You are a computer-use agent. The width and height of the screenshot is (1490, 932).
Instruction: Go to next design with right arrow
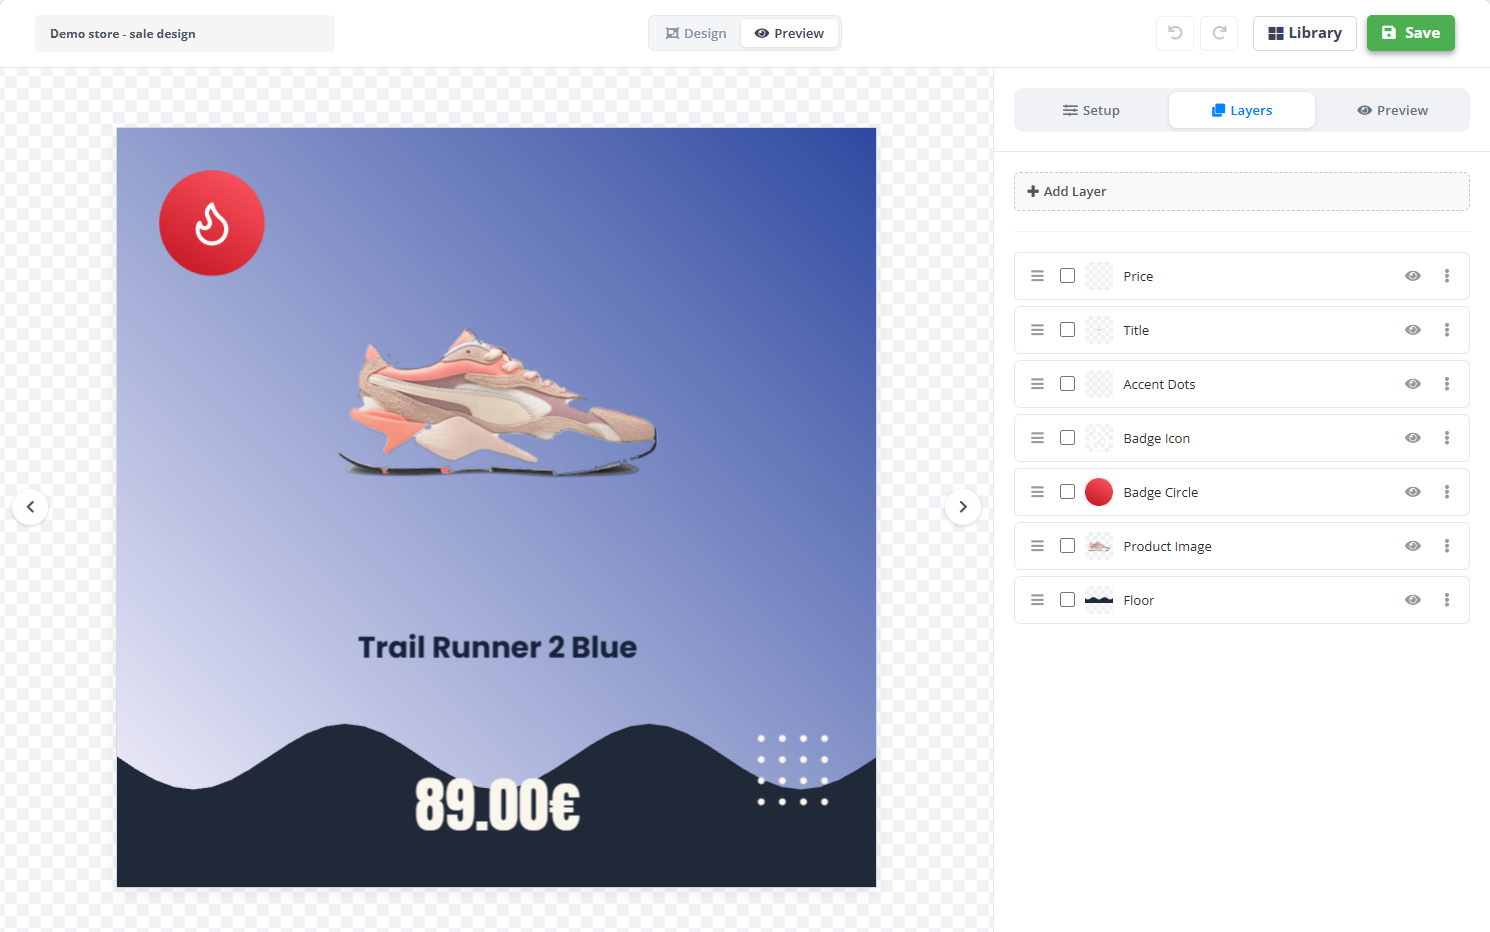coord(963,507)
